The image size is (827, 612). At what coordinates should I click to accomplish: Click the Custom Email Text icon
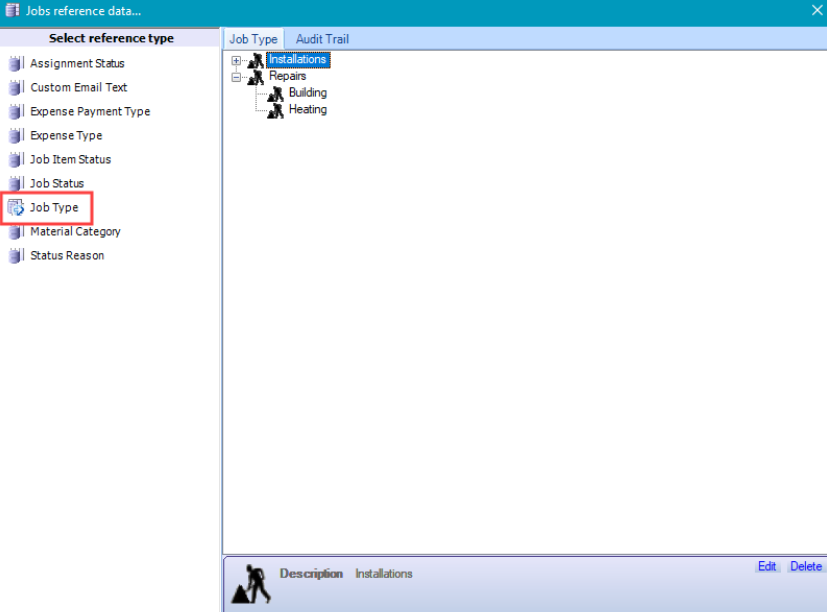(16, 88)
